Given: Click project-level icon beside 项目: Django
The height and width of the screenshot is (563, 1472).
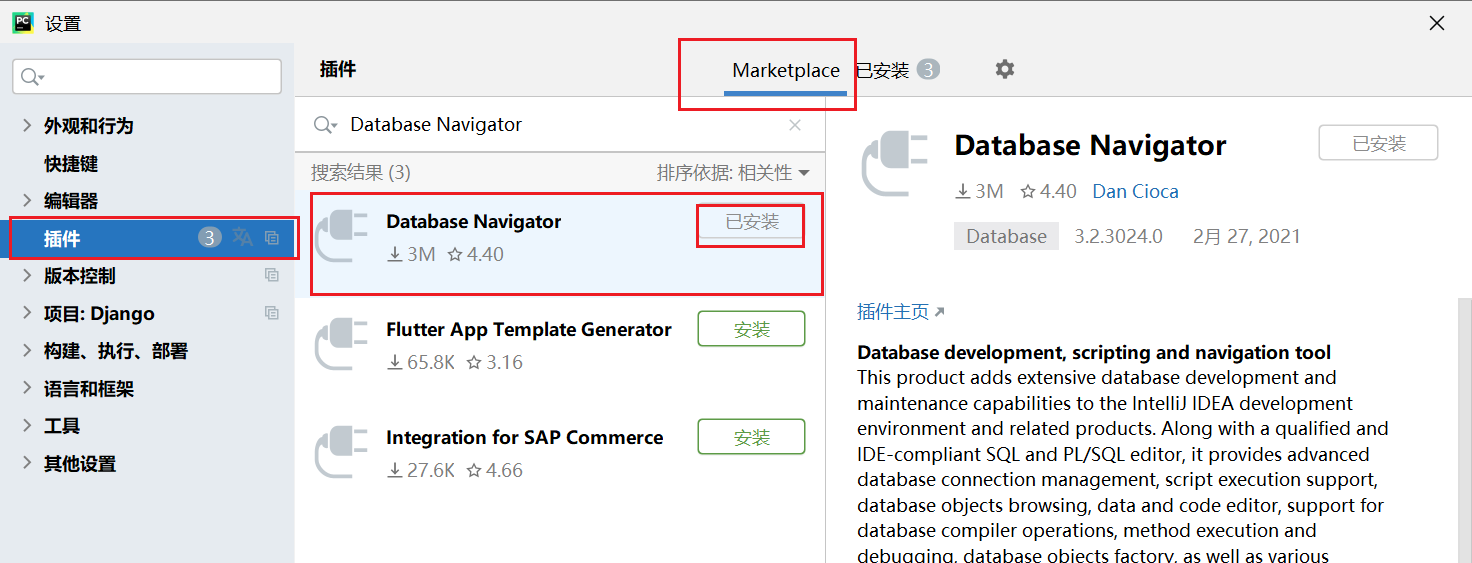Looking at the screenshot, I should click(272, 313).
